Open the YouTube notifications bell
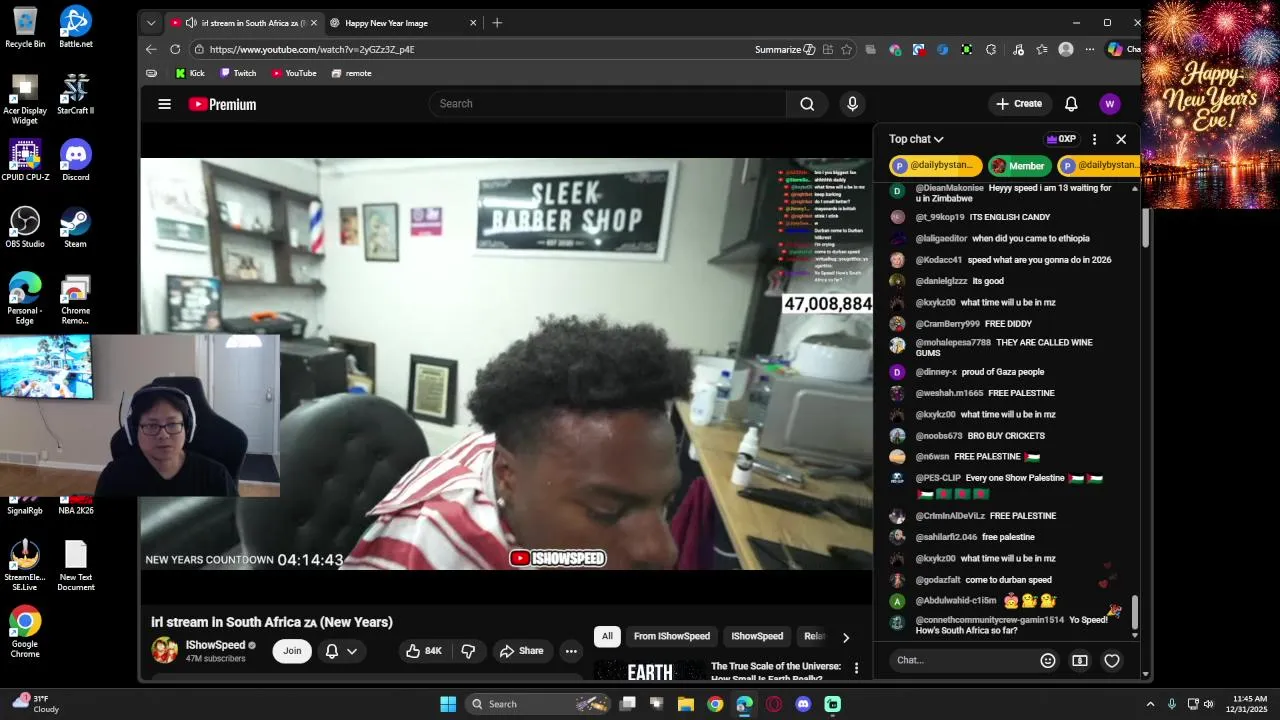The height and width of the screenshot is (720, 1280). coord(1071,104)
